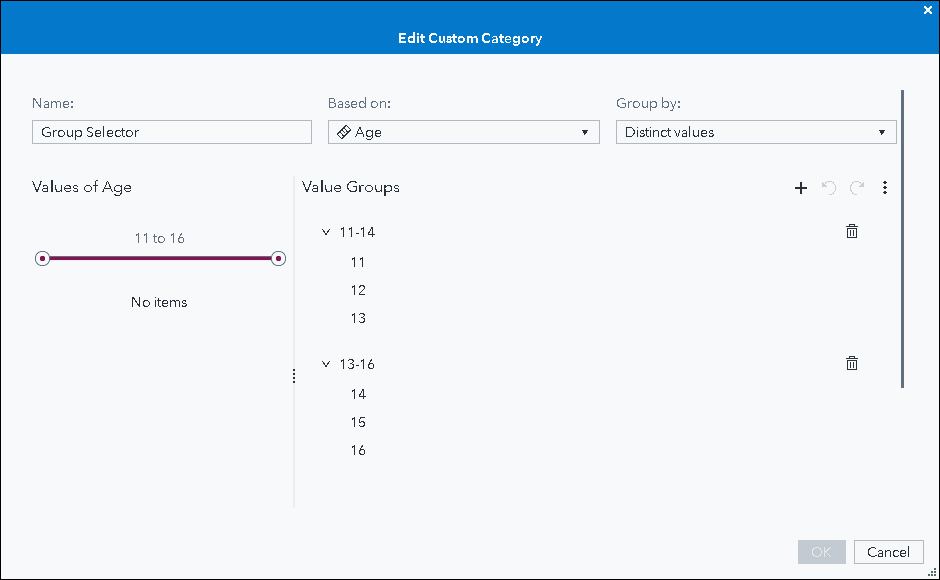Screen dimensions: 940x580
Task: Open the three-dot more options menu
Action: [885, 188]
